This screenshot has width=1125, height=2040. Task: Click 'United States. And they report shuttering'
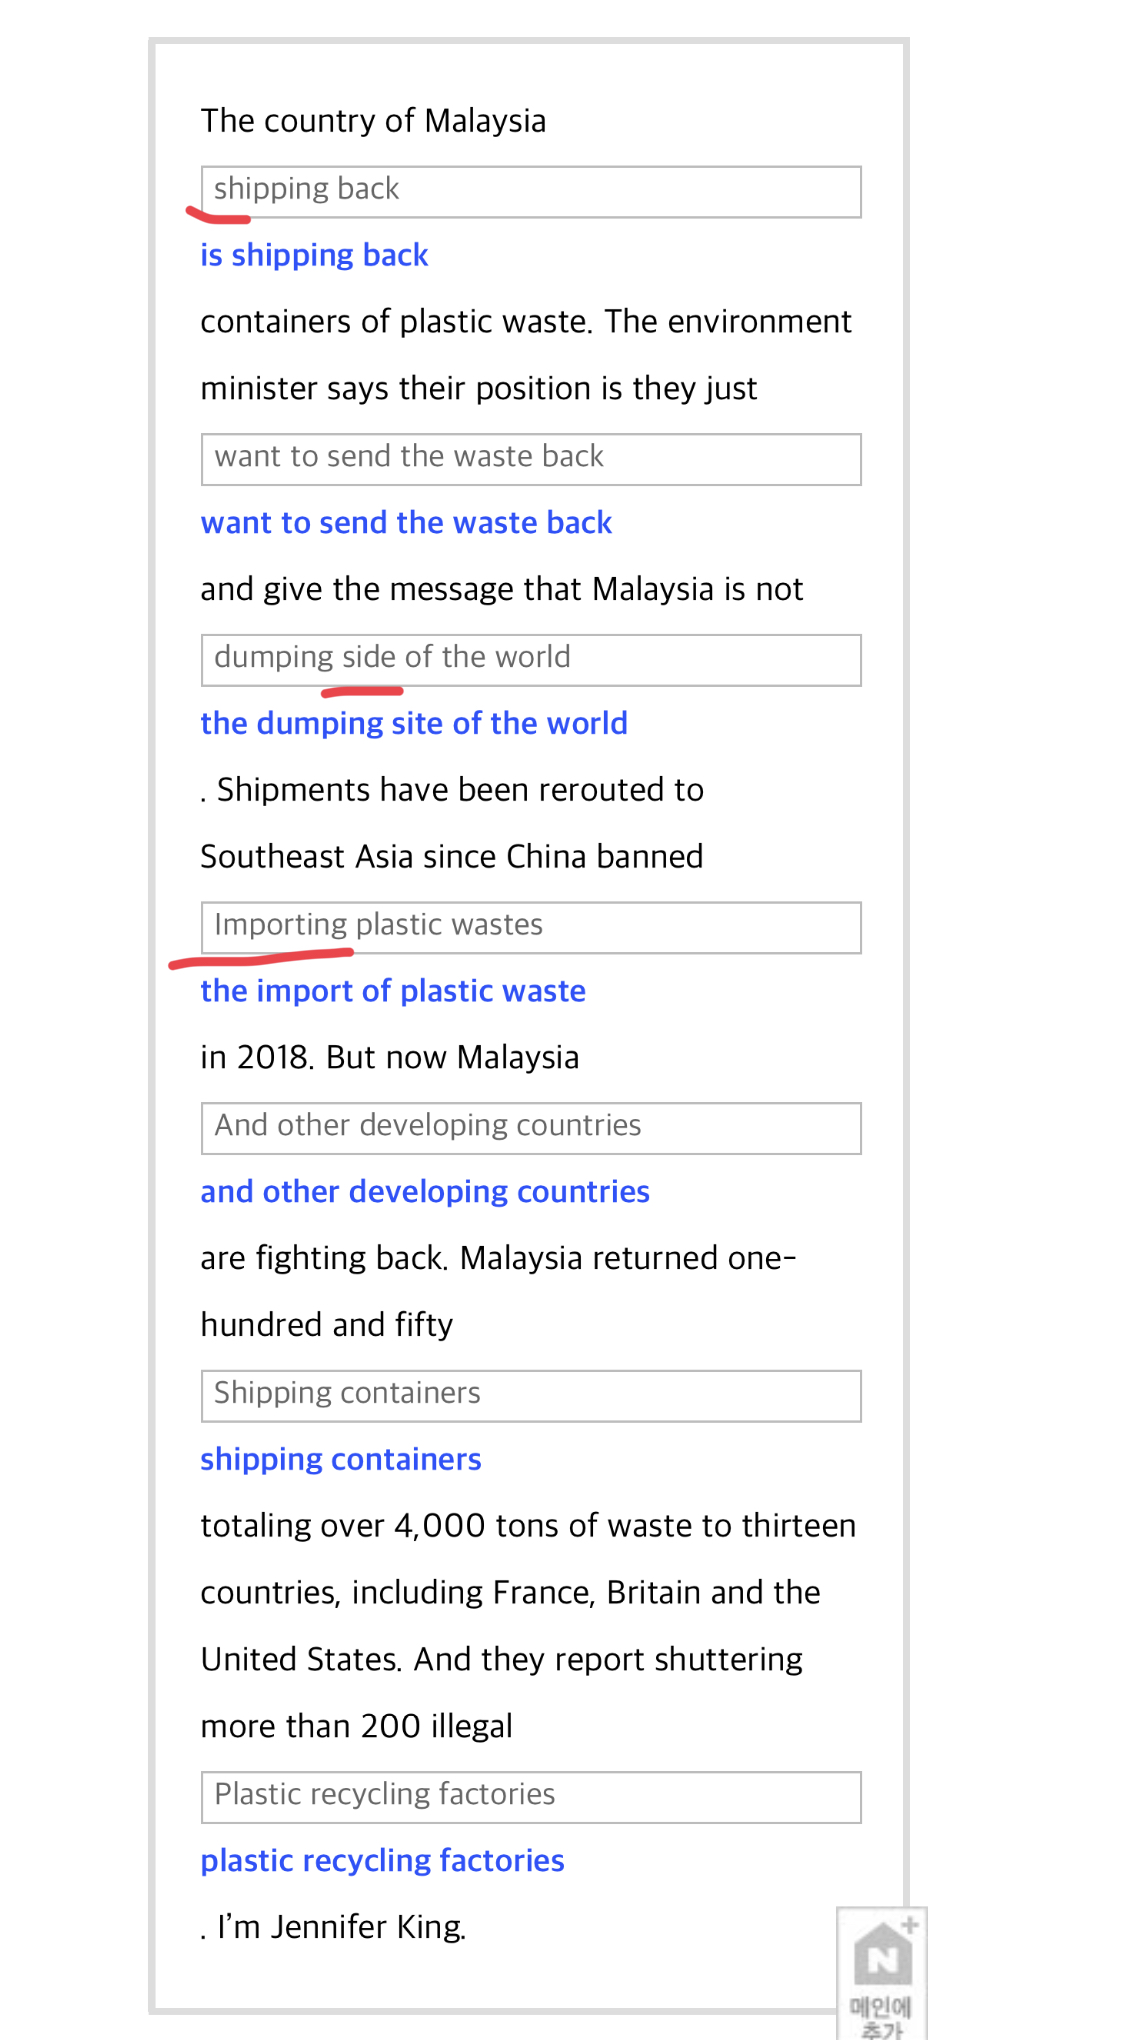point(502,1659)
